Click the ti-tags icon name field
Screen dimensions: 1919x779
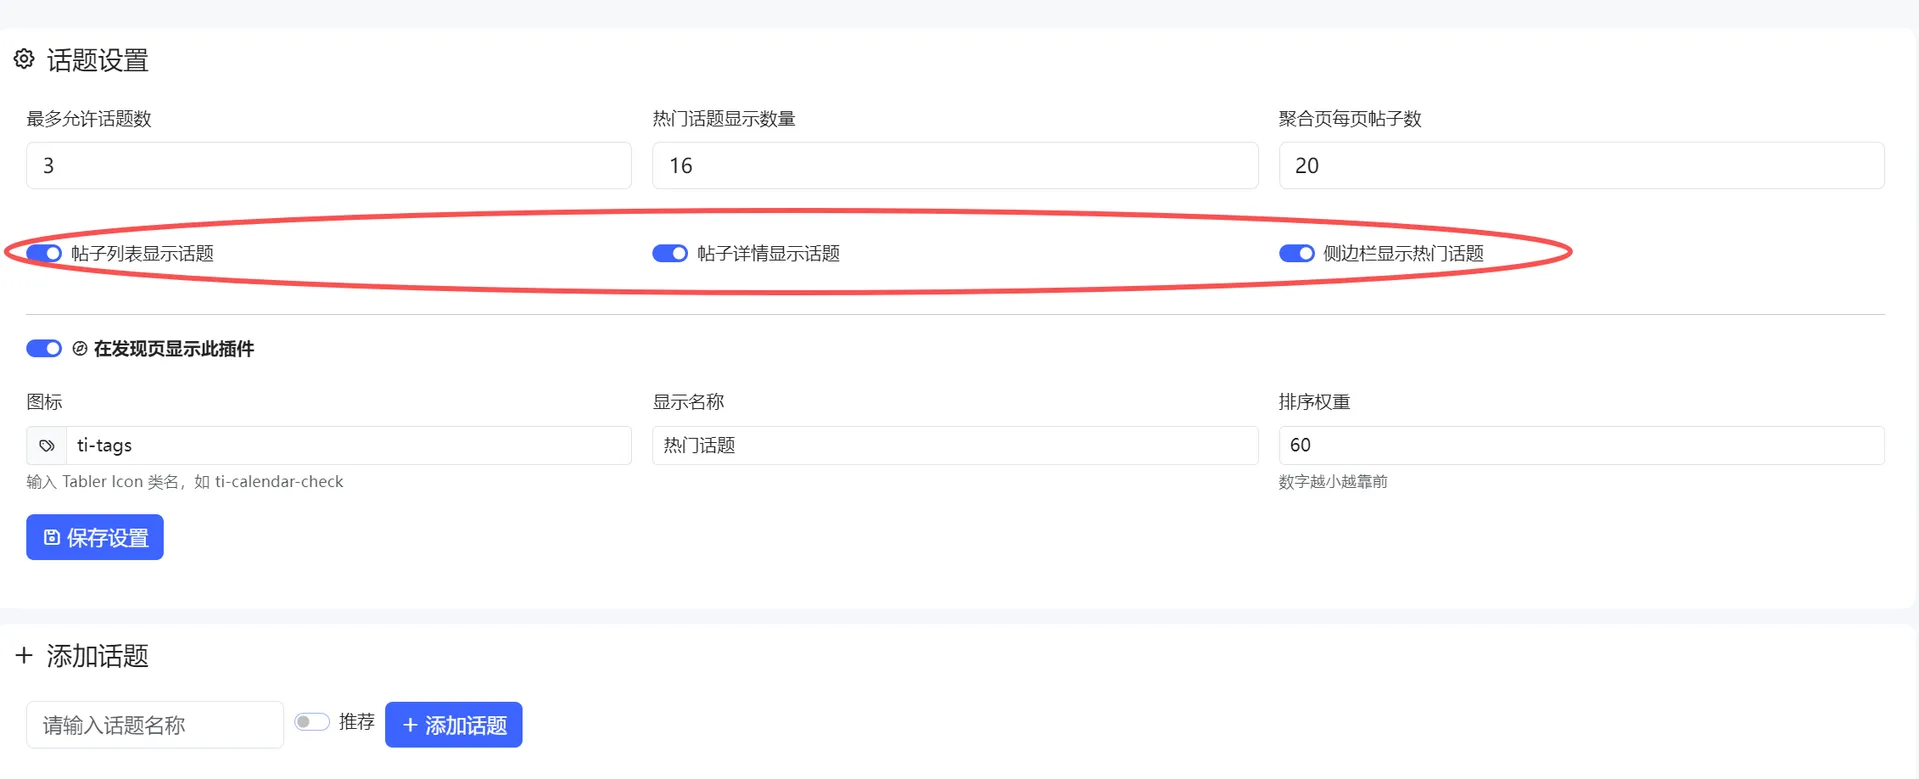(x=349, y=445)
